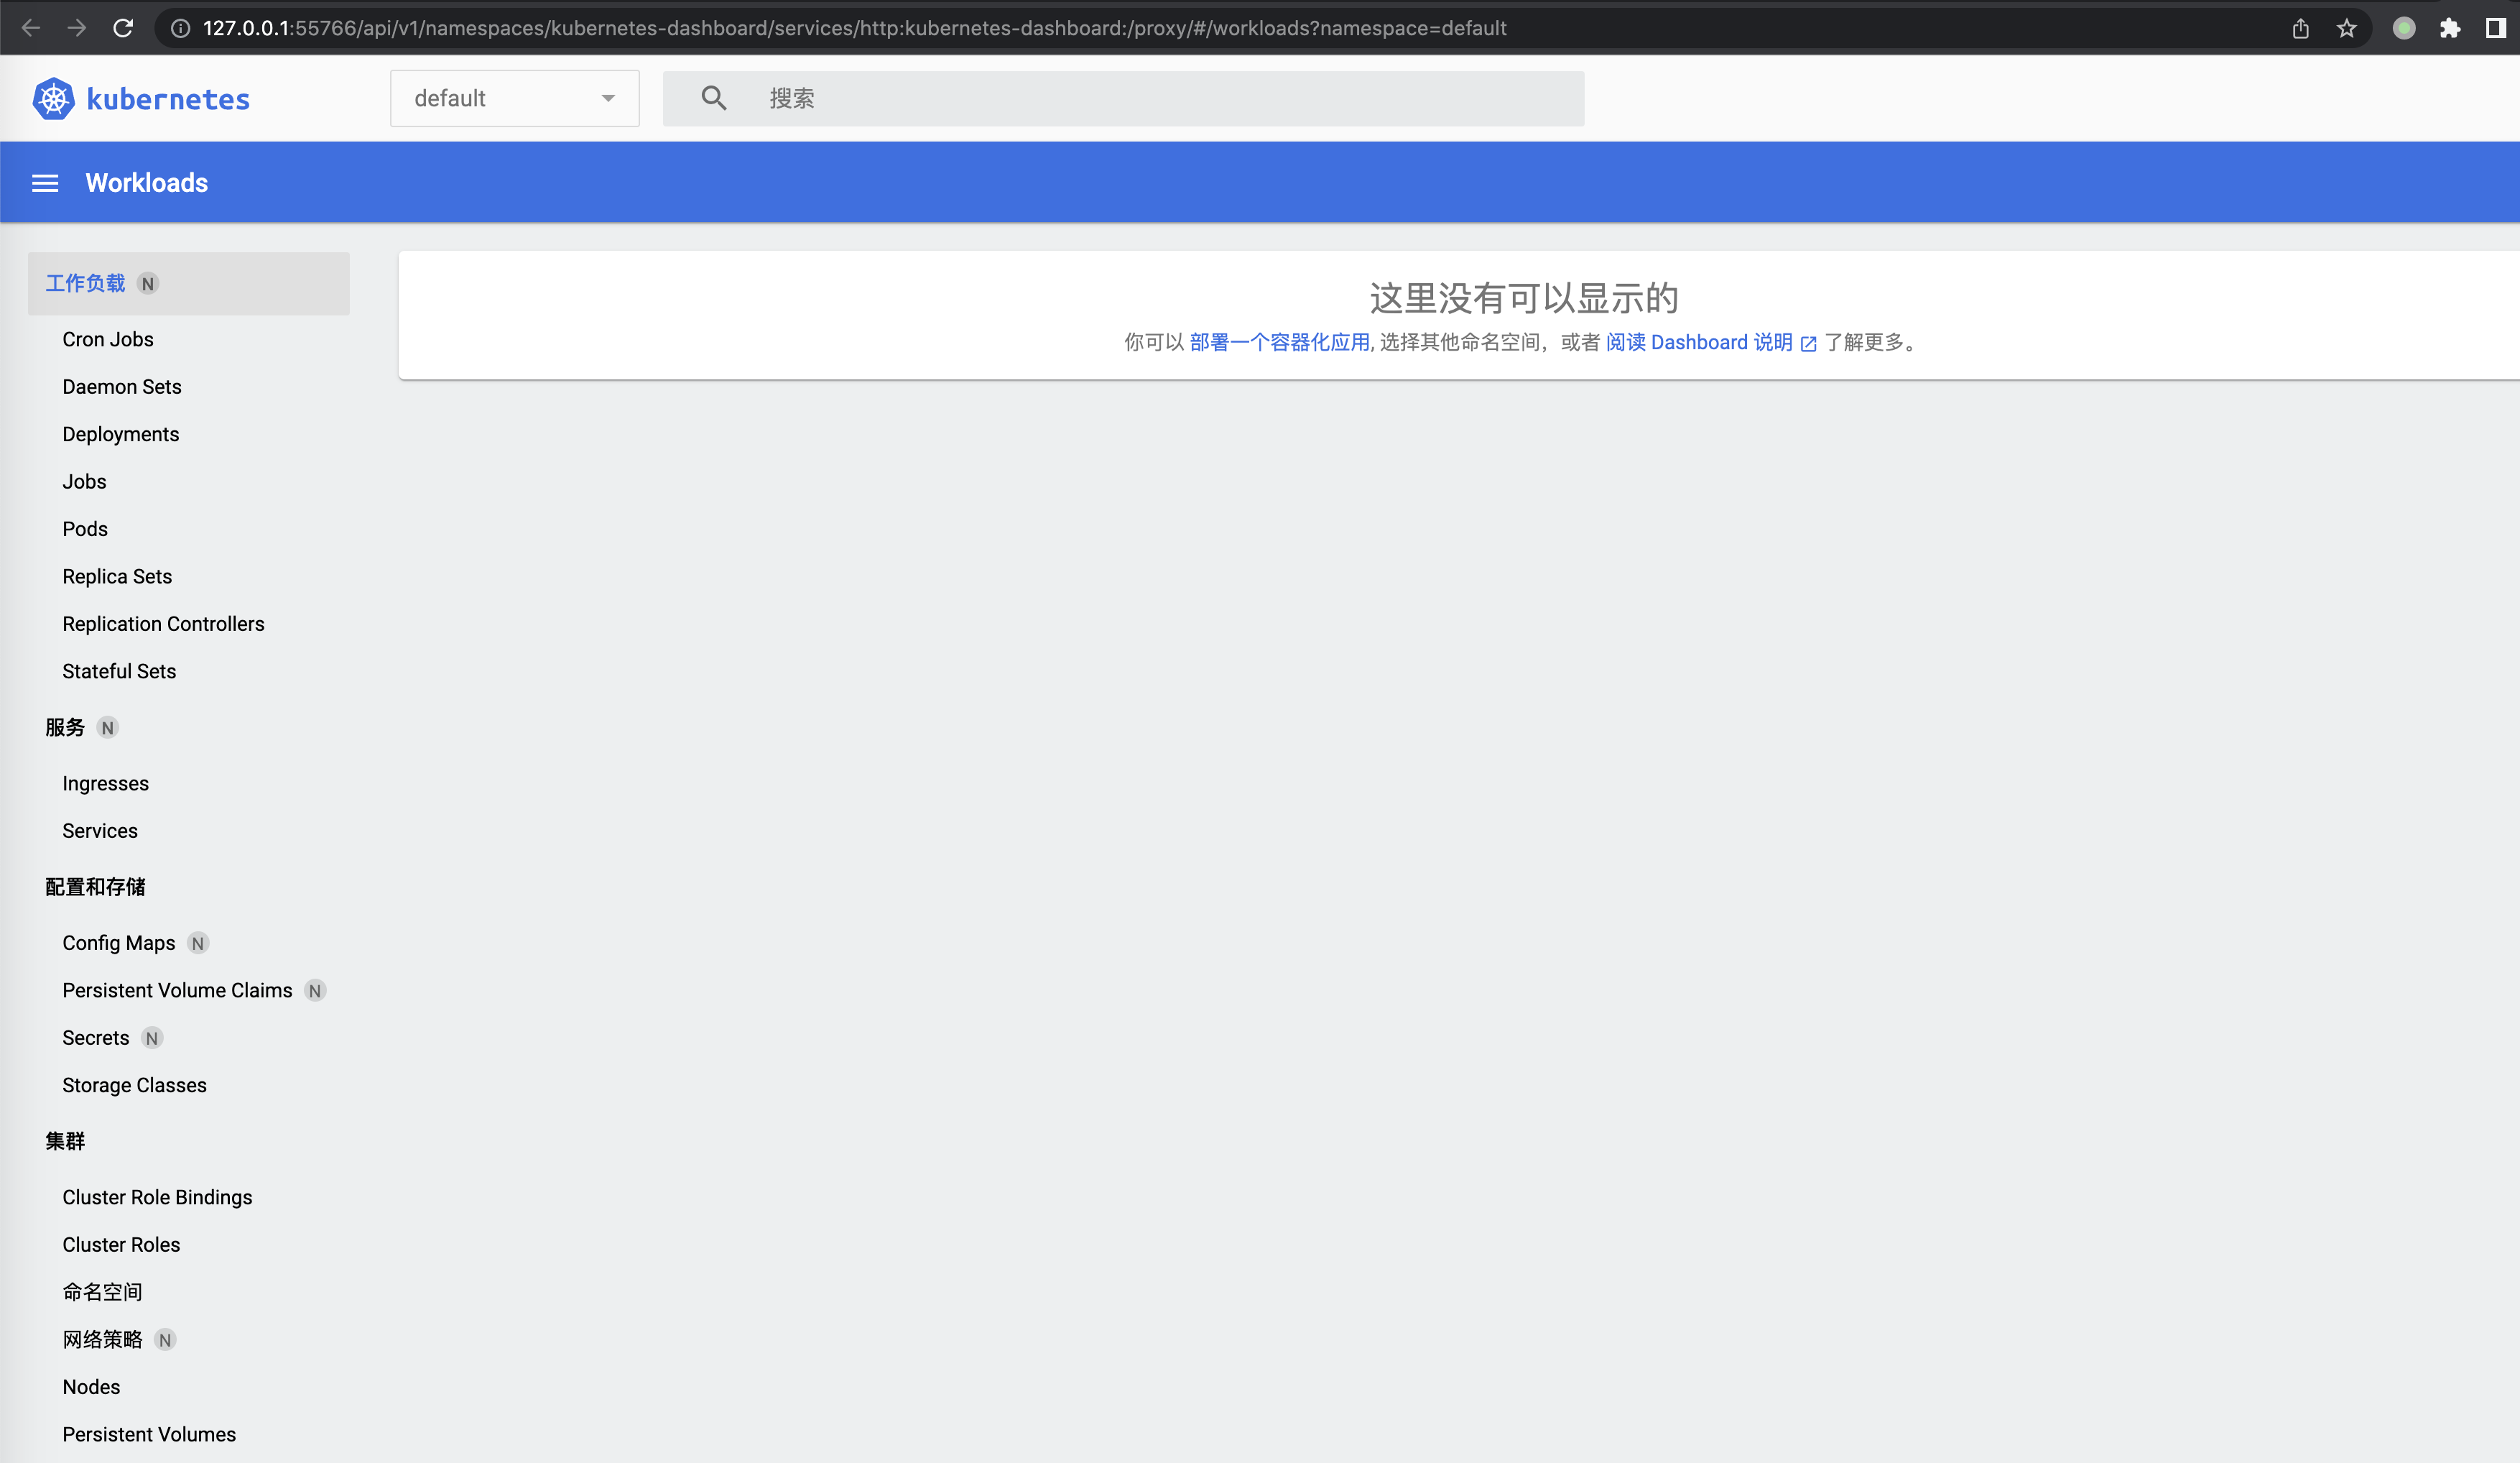Toggle to the Secrets section

(x=95, y=1038)
